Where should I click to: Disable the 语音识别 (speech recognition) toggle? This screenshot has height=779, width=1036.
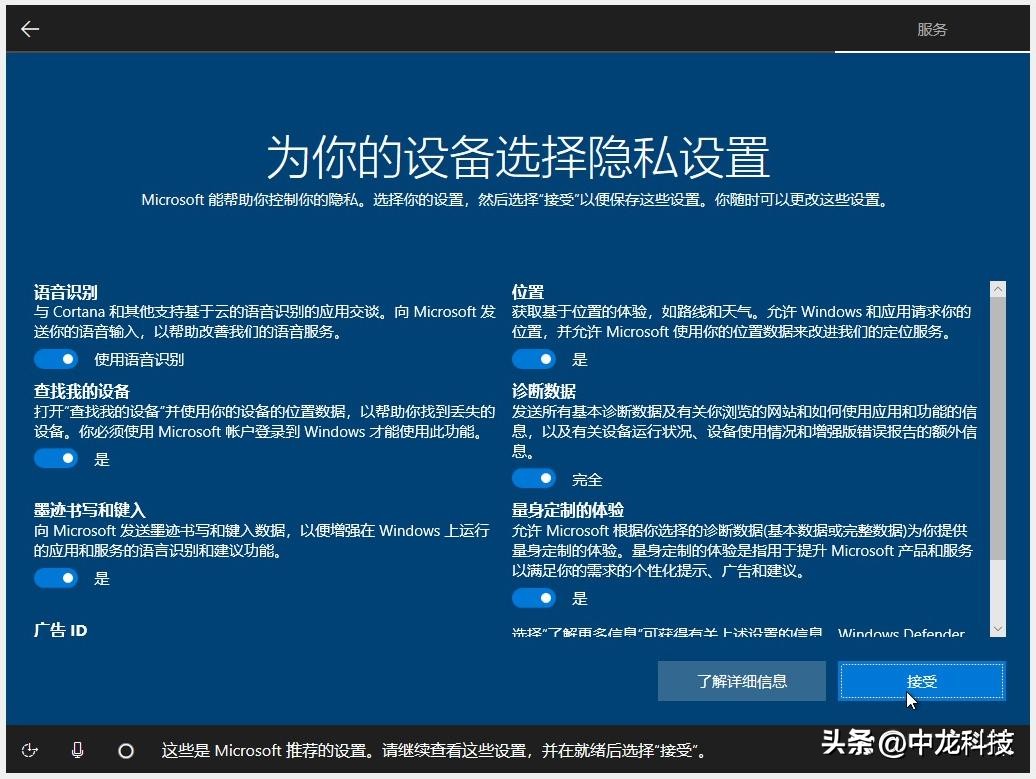pyautogui.click(x=55, y=358)
